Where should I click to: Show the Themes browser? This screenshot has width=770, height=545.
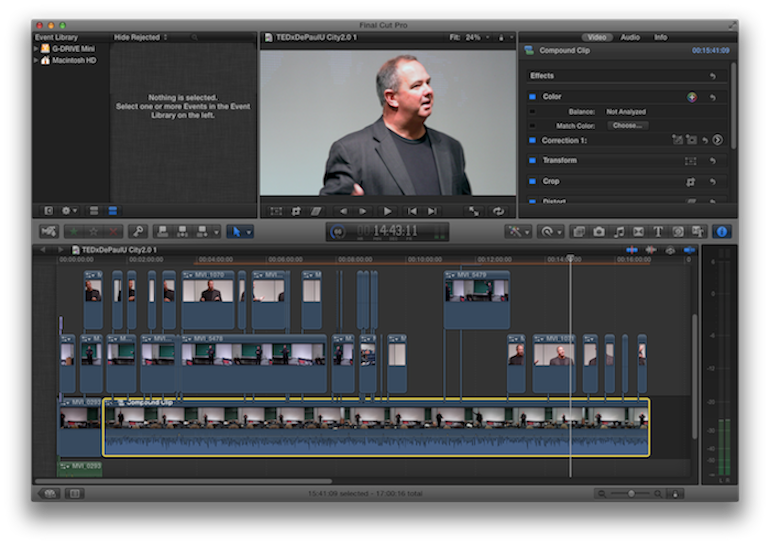(x=698, y=231)
